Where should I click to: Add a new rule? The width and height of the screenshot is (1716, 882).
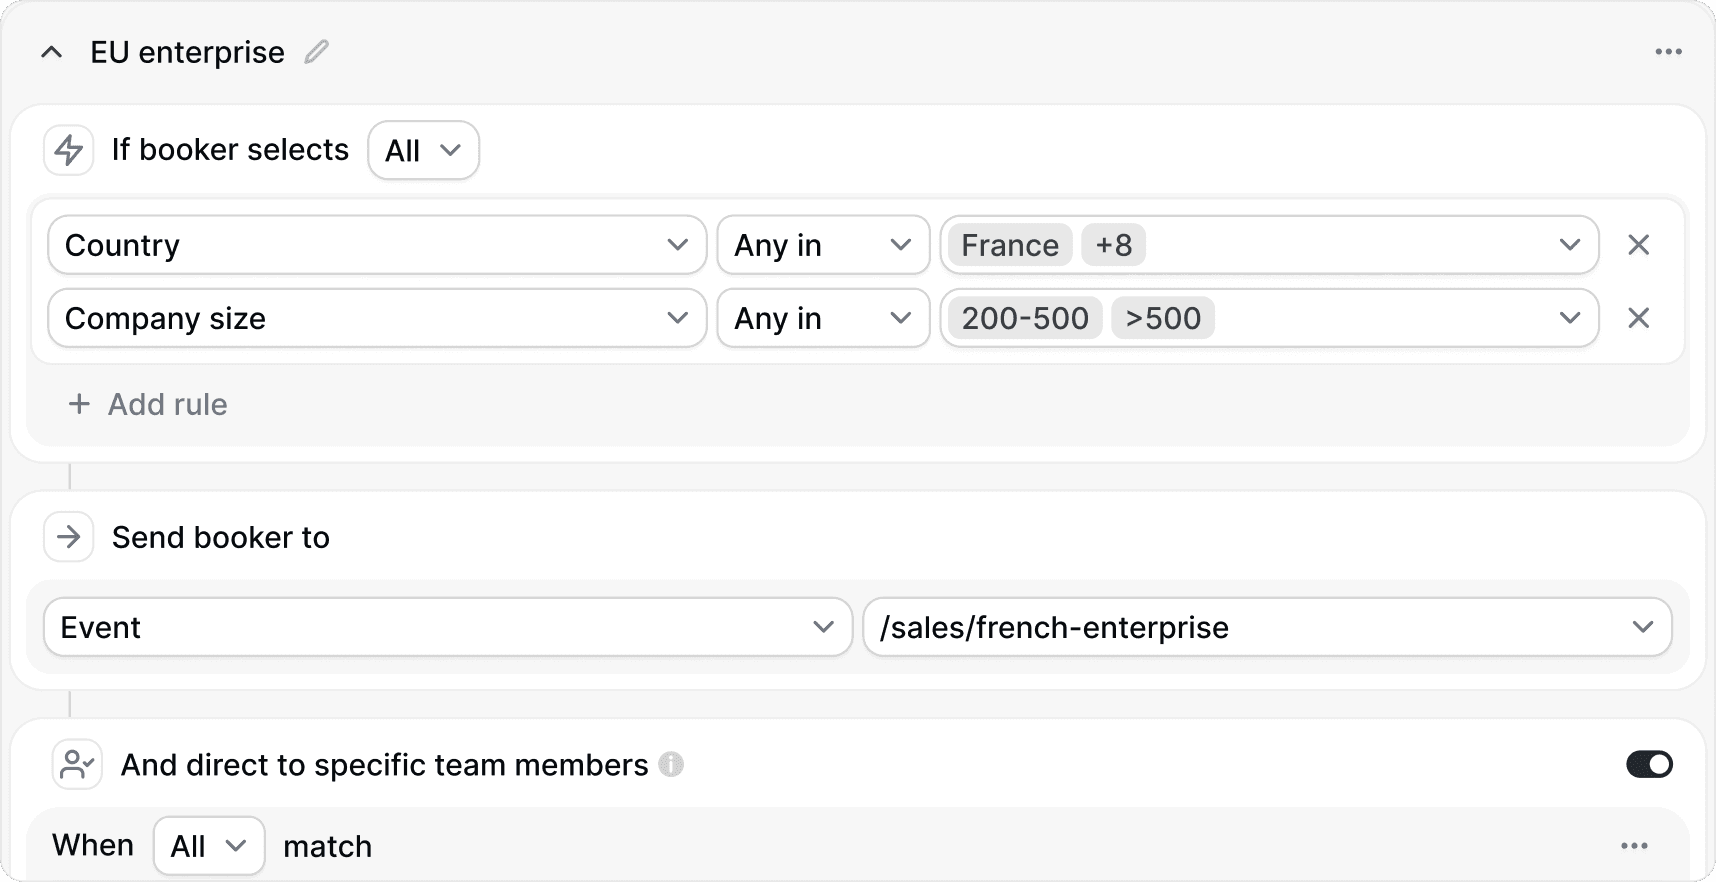coord(148,404)
